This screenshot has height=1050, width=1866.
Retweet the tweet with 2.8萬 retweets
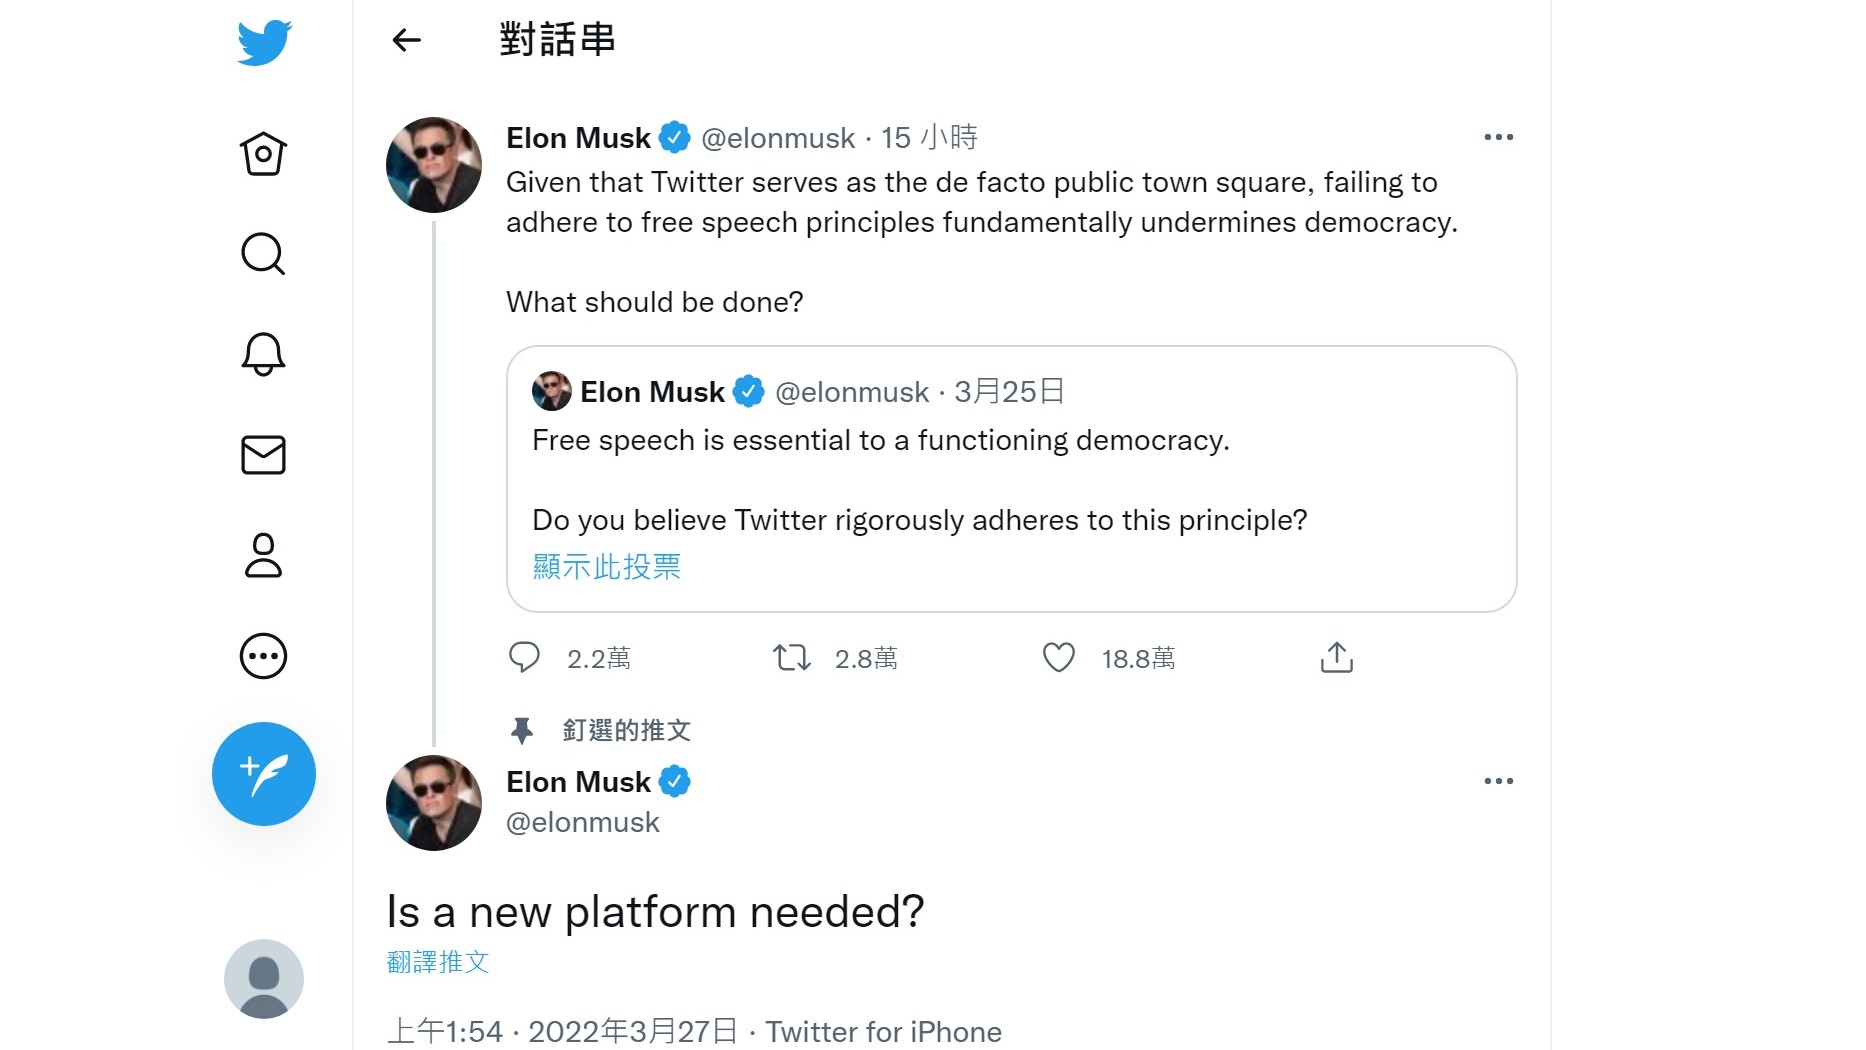coord(792,658)
